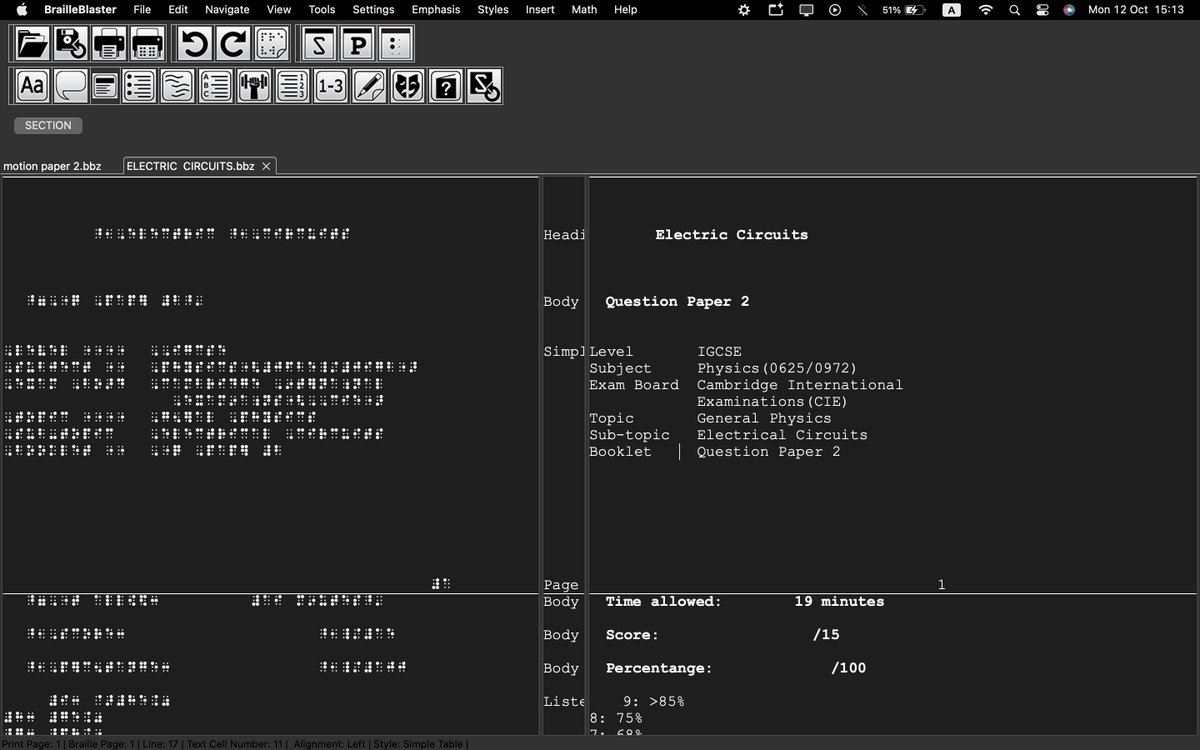Click 'Physics(0625/0972)' subject text
Screen dimensions: 1200x750
click(777, 368)
